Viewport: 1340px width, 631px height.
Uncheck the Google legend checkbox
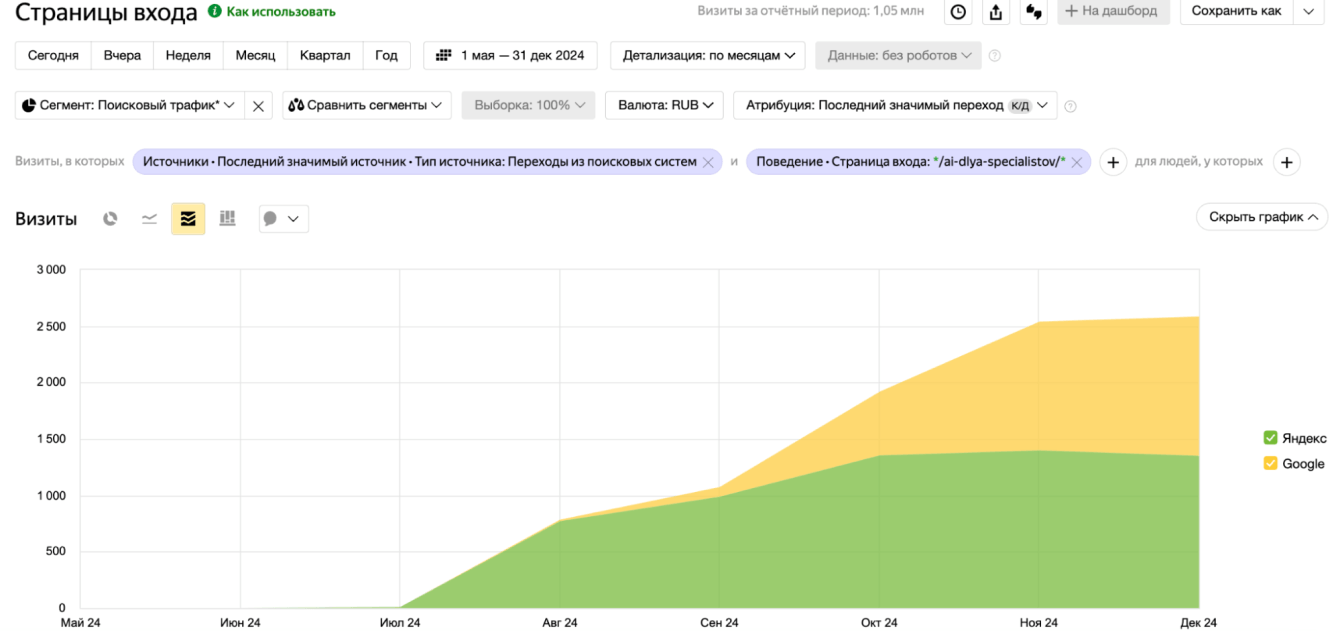(1270, 463)
